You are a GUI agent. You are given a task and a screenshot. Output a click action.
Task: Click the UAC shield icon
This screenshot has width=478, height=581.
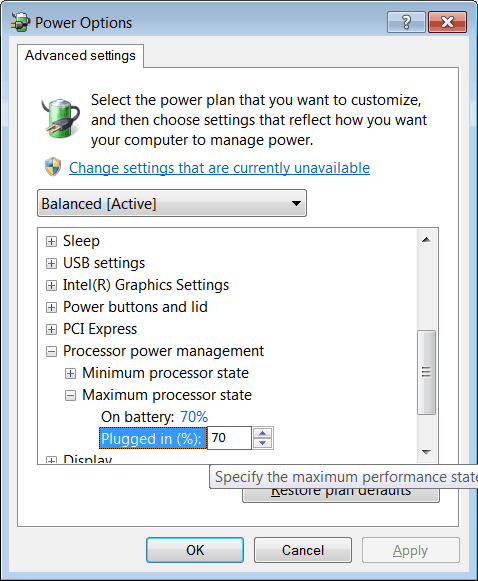coord(53,167)
